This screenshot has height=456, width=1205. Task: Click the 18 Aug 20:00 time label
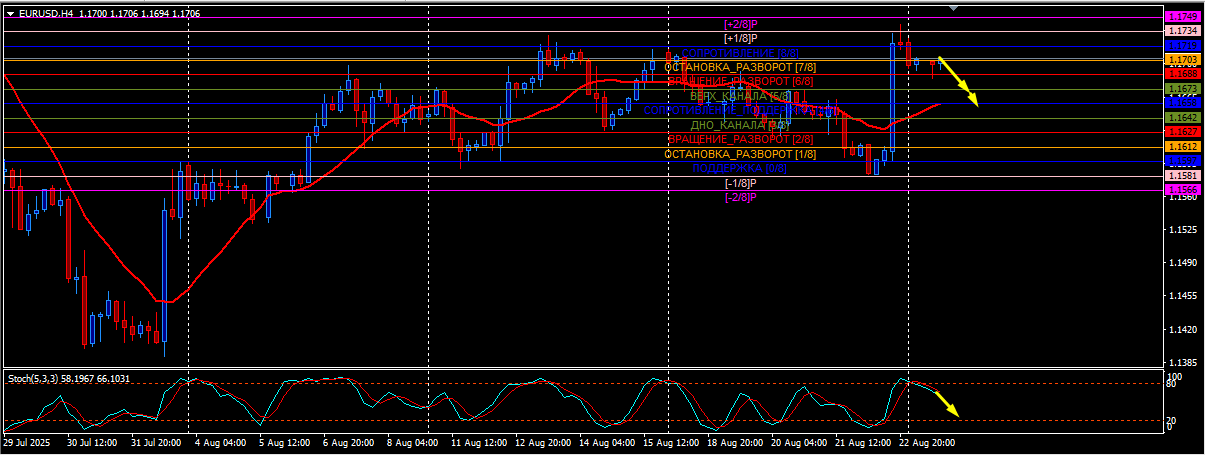(735, 441)
